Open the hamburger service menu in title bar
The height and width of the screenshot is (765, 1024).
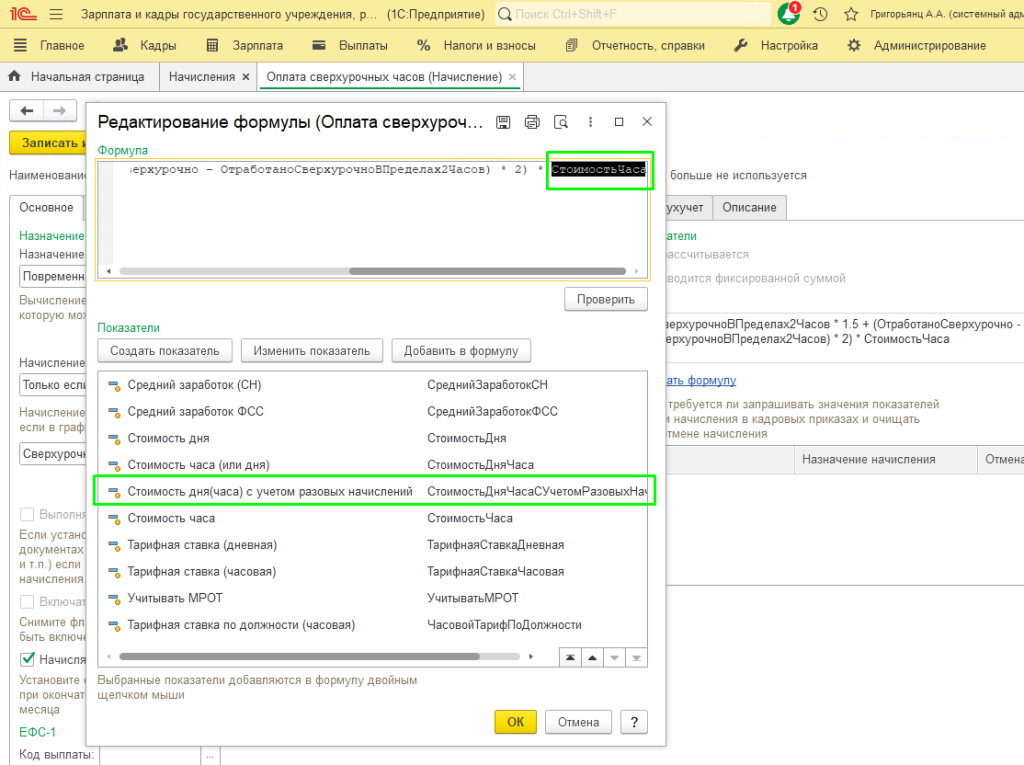(x=56, y=14)
